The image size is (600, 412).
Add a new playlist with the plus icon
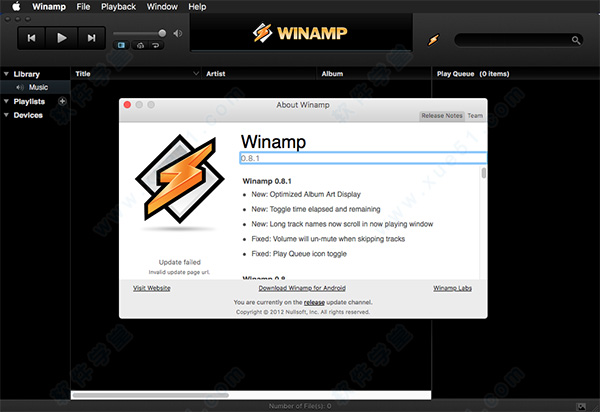62,101
